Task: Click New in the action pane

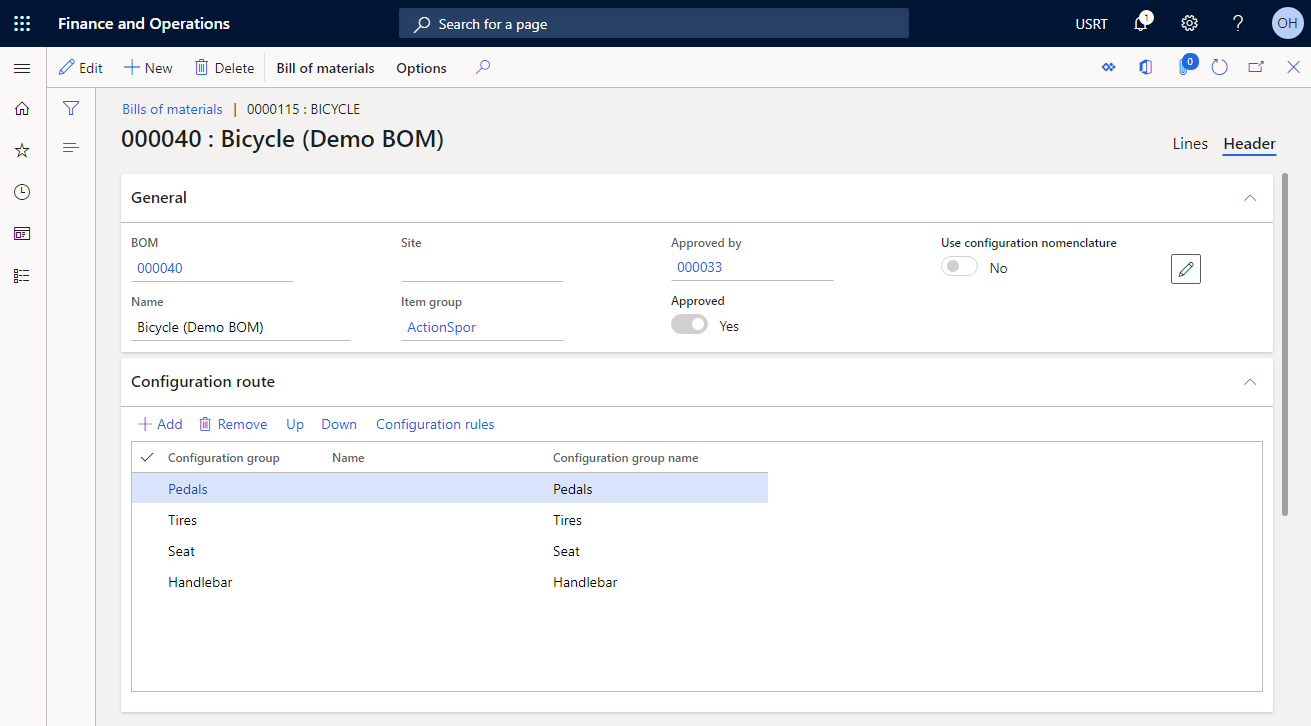Action: click(x=148, y=68)
